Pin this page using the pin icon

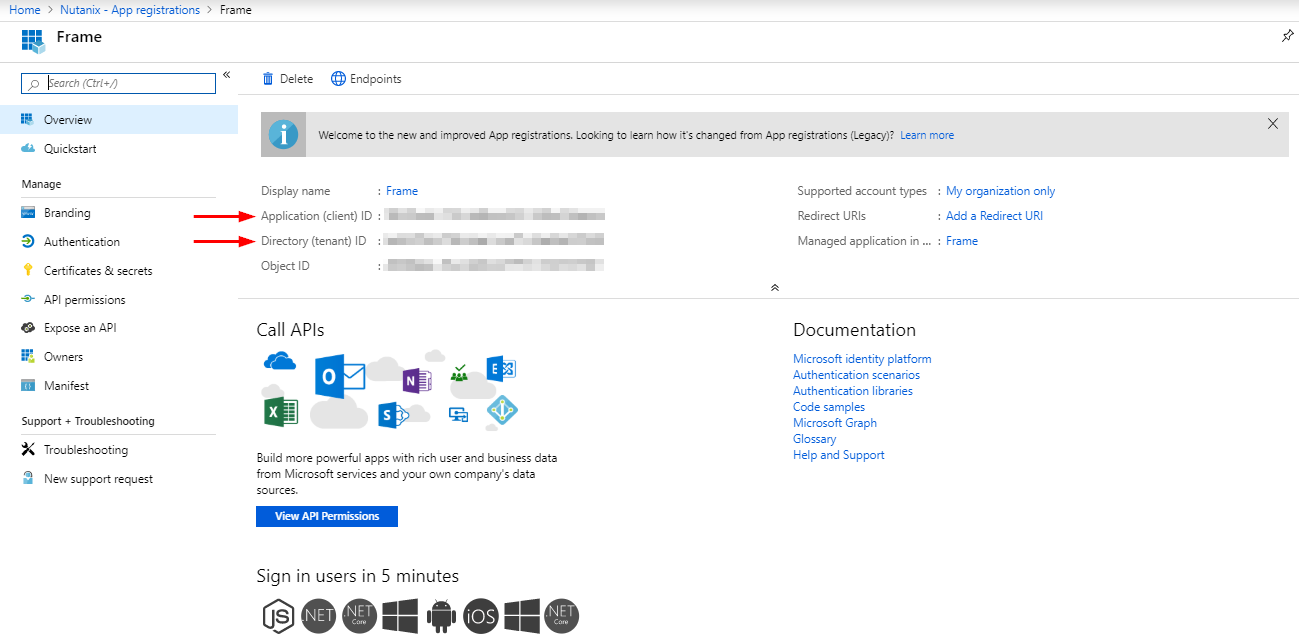point(1287,35)
